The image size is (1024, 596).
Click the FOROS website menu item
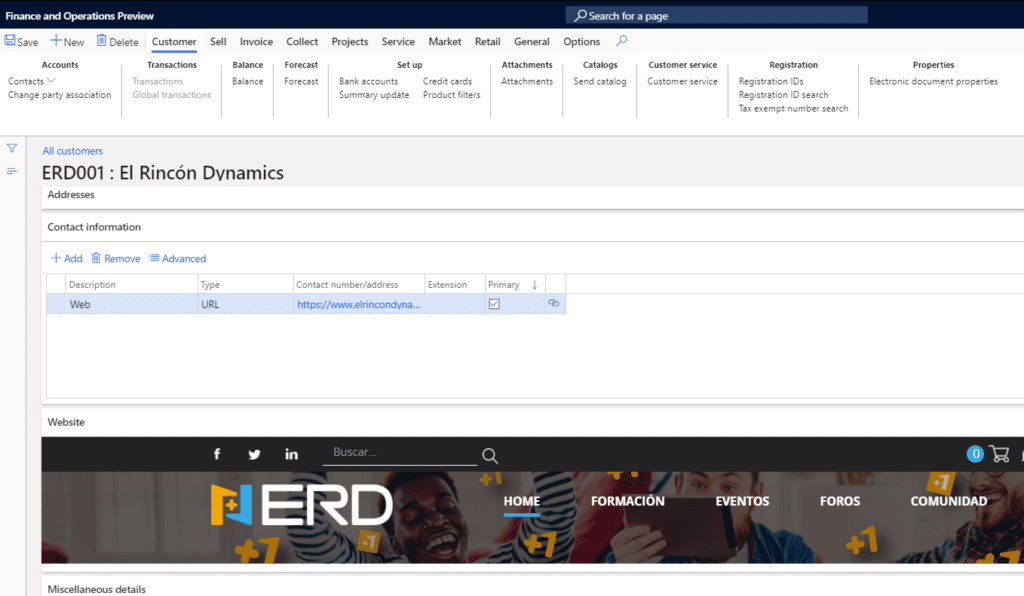[840, 501]
